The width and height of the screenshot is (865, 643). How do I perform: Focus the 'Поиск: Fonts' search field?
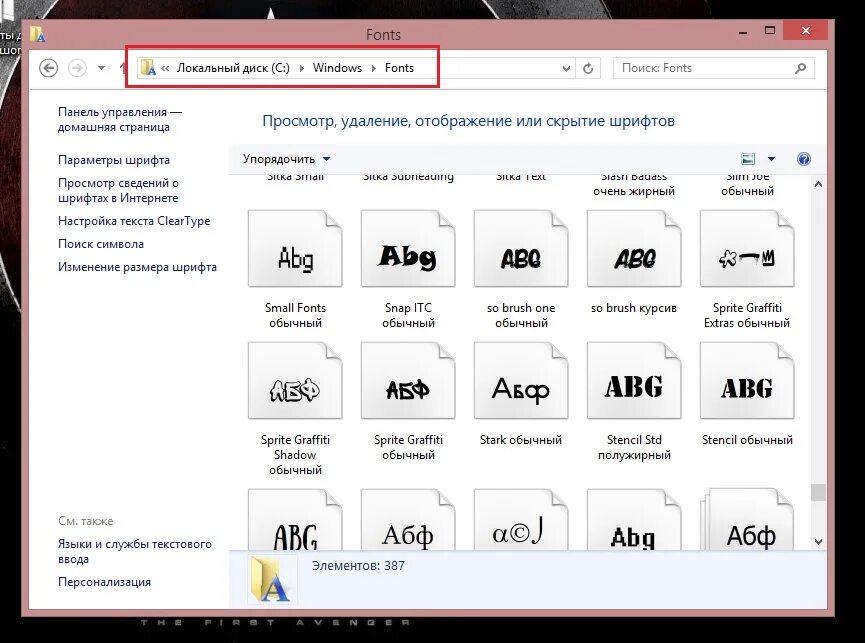pyautogui.click(x=713, y=68)
